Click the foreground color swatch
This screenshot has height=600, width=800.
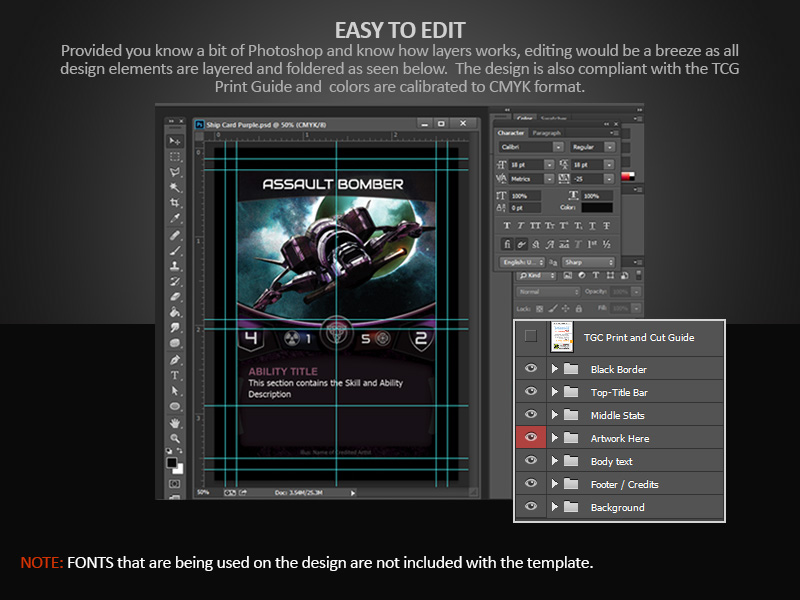(x=172, y=463)
